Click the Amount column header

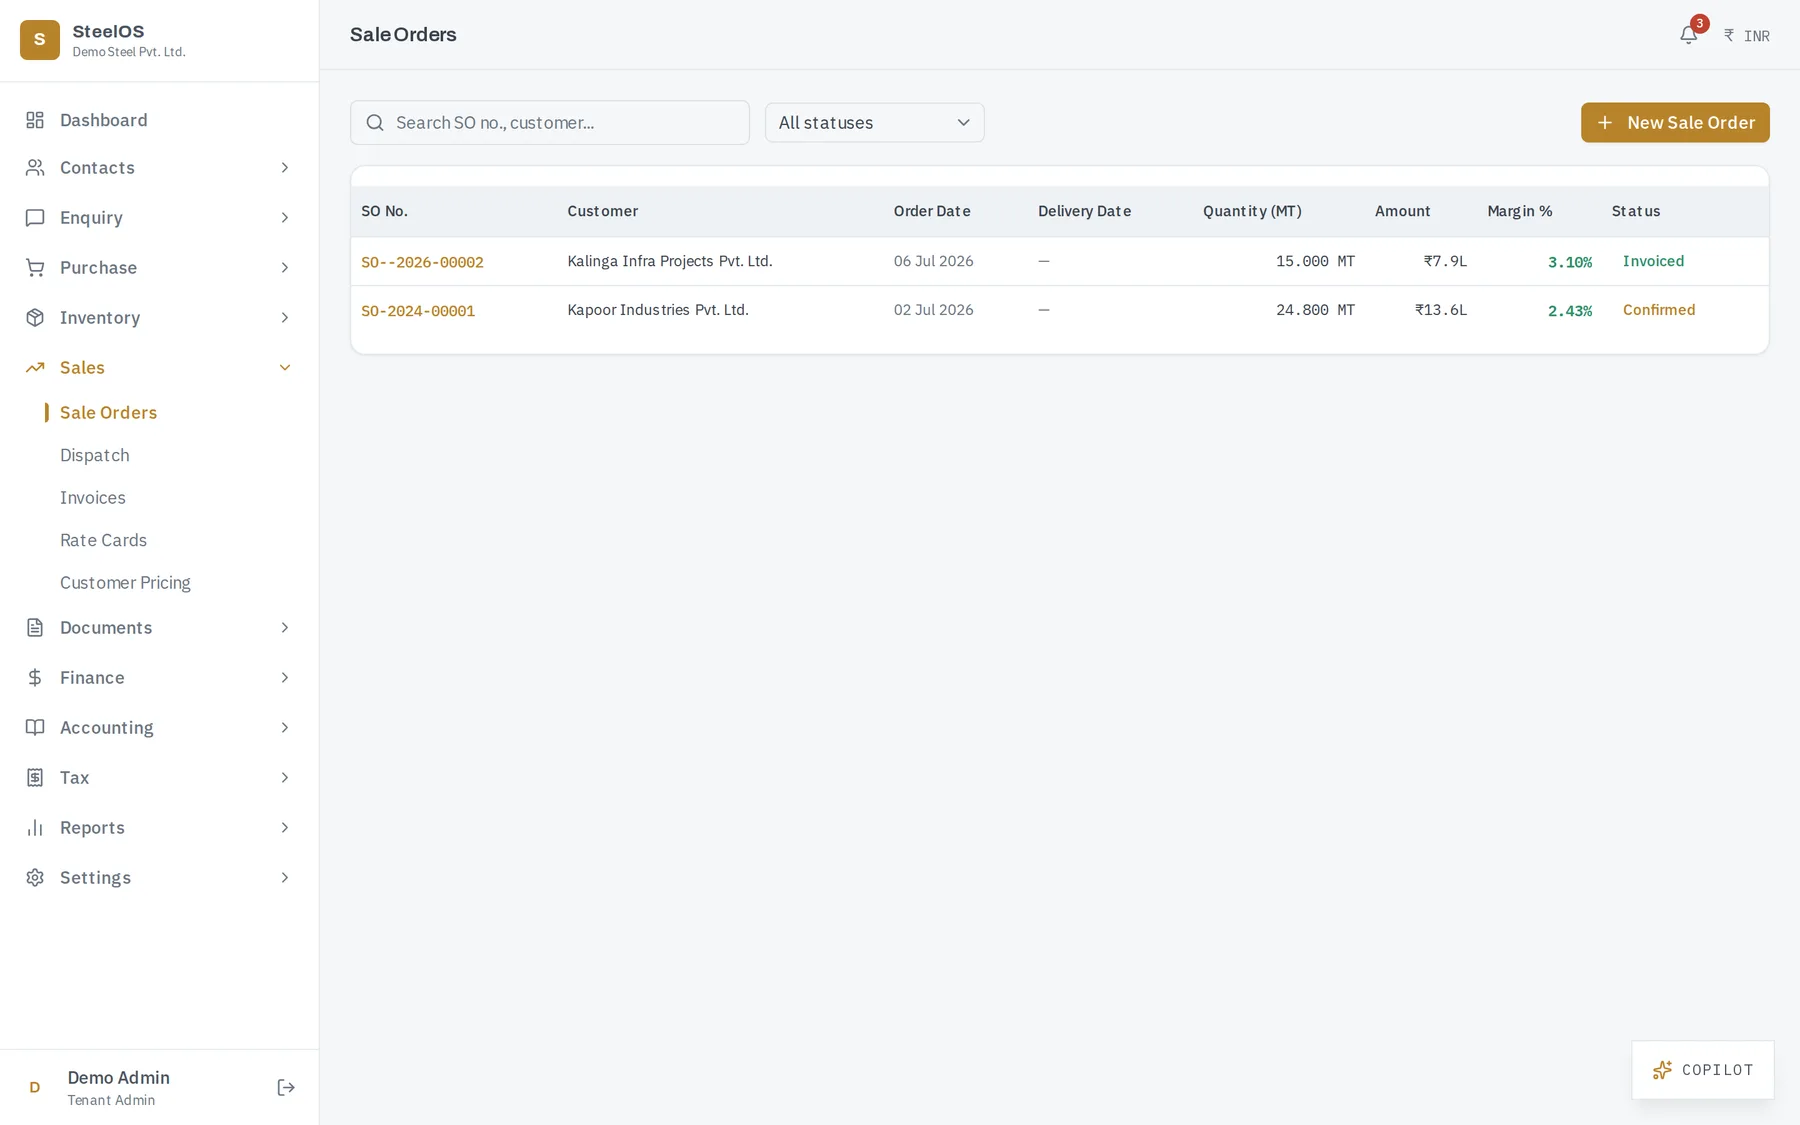coord(1402,211)
